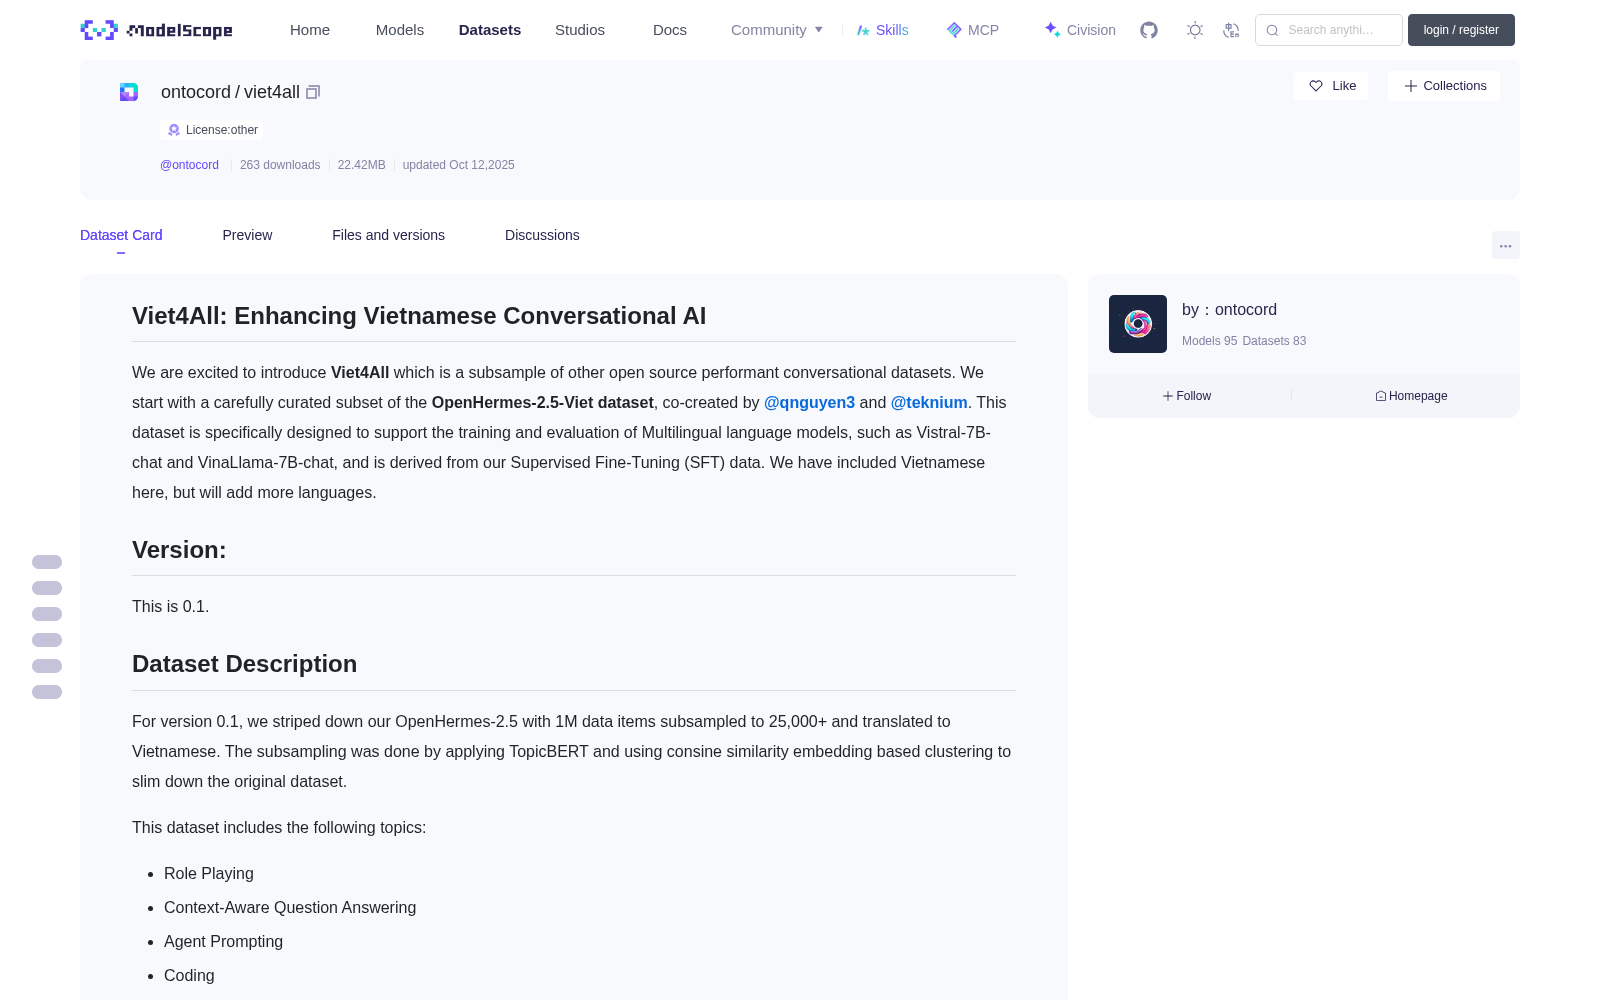Image resolution: width=1600 pixels, height=1000 pixels.
Task: Click the 'Role Playing' list item
Action: [209, 874]
